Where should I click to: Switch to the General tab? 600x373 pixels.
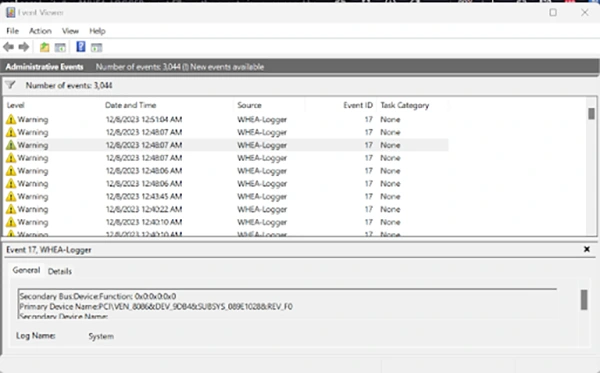(x=26, y=270)
